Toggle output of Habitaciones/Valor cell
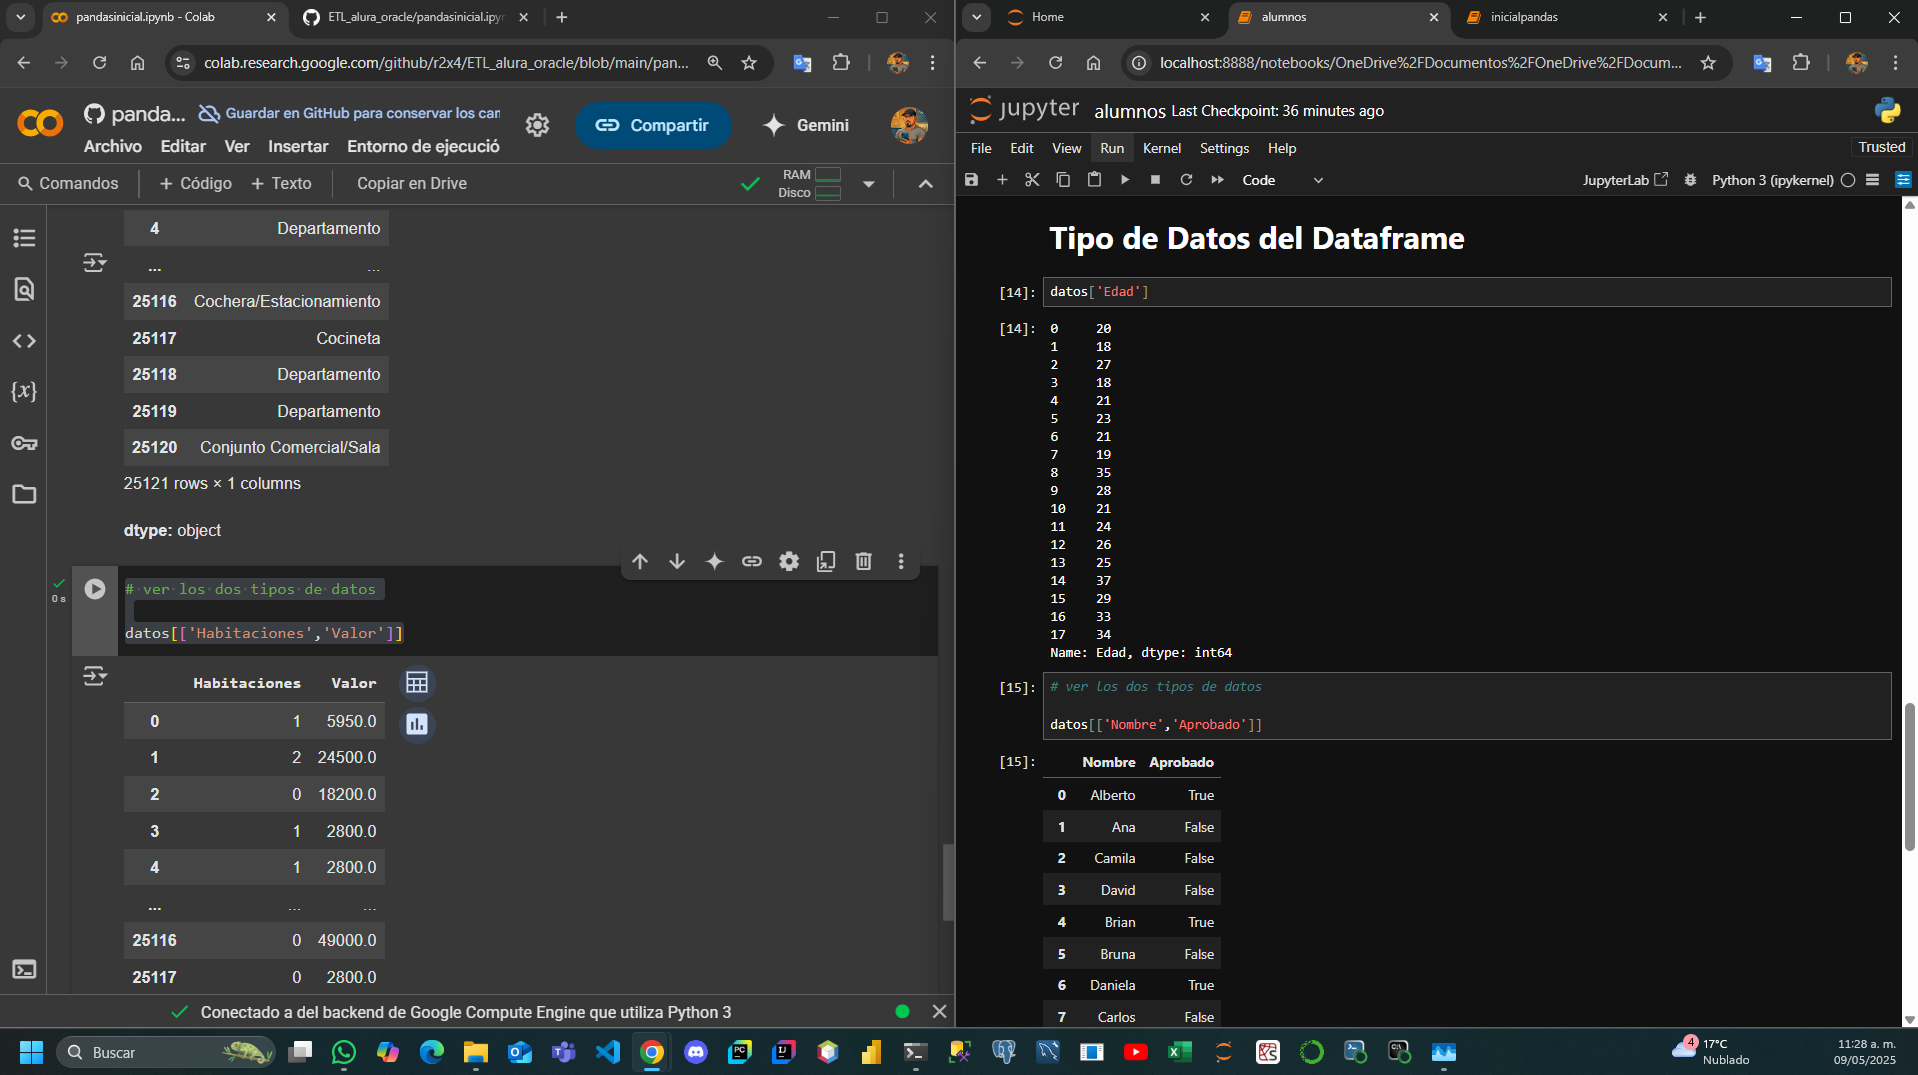This screenshot has width=1918, height=1075. point(95,677)
